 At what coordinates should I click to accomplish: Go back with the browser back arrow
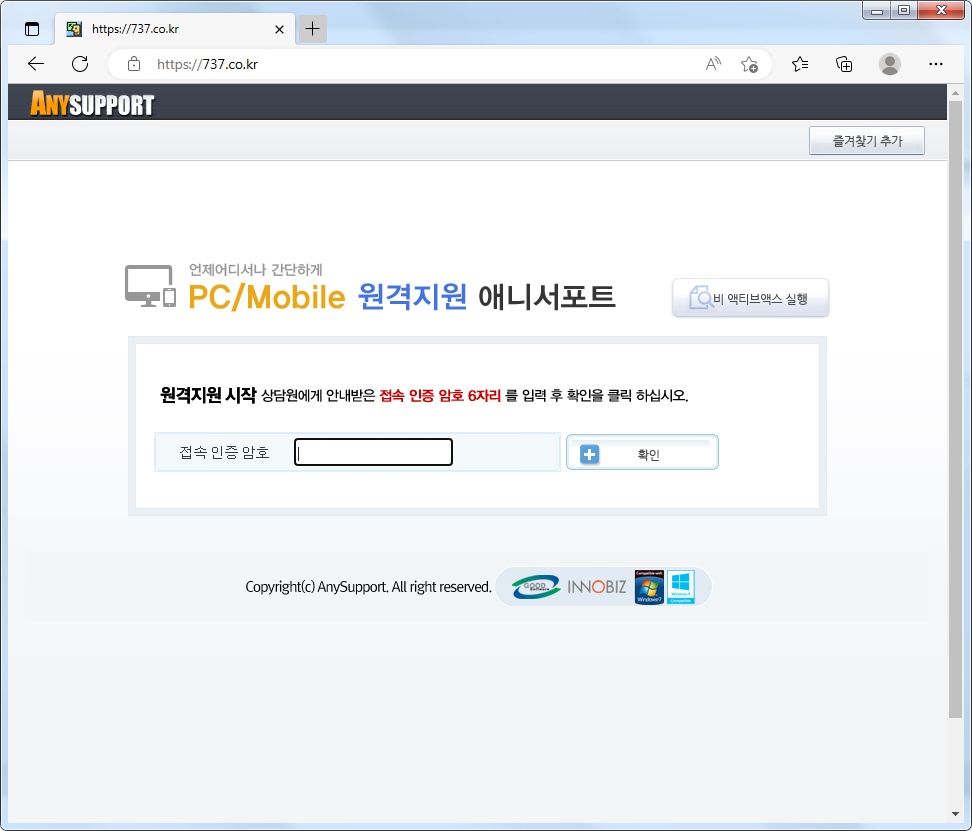pos(36,64)
